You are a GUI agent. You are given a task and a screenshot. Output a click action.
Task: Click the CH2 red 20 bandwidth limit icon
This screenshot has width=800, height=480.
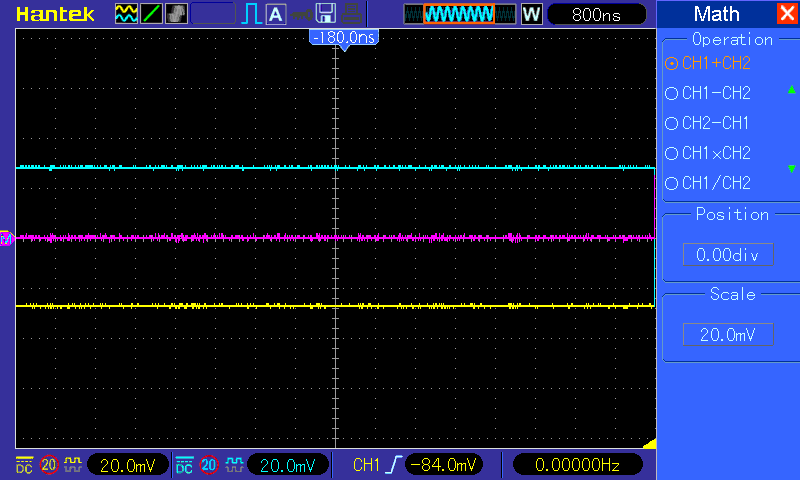[x=209, y=465]
